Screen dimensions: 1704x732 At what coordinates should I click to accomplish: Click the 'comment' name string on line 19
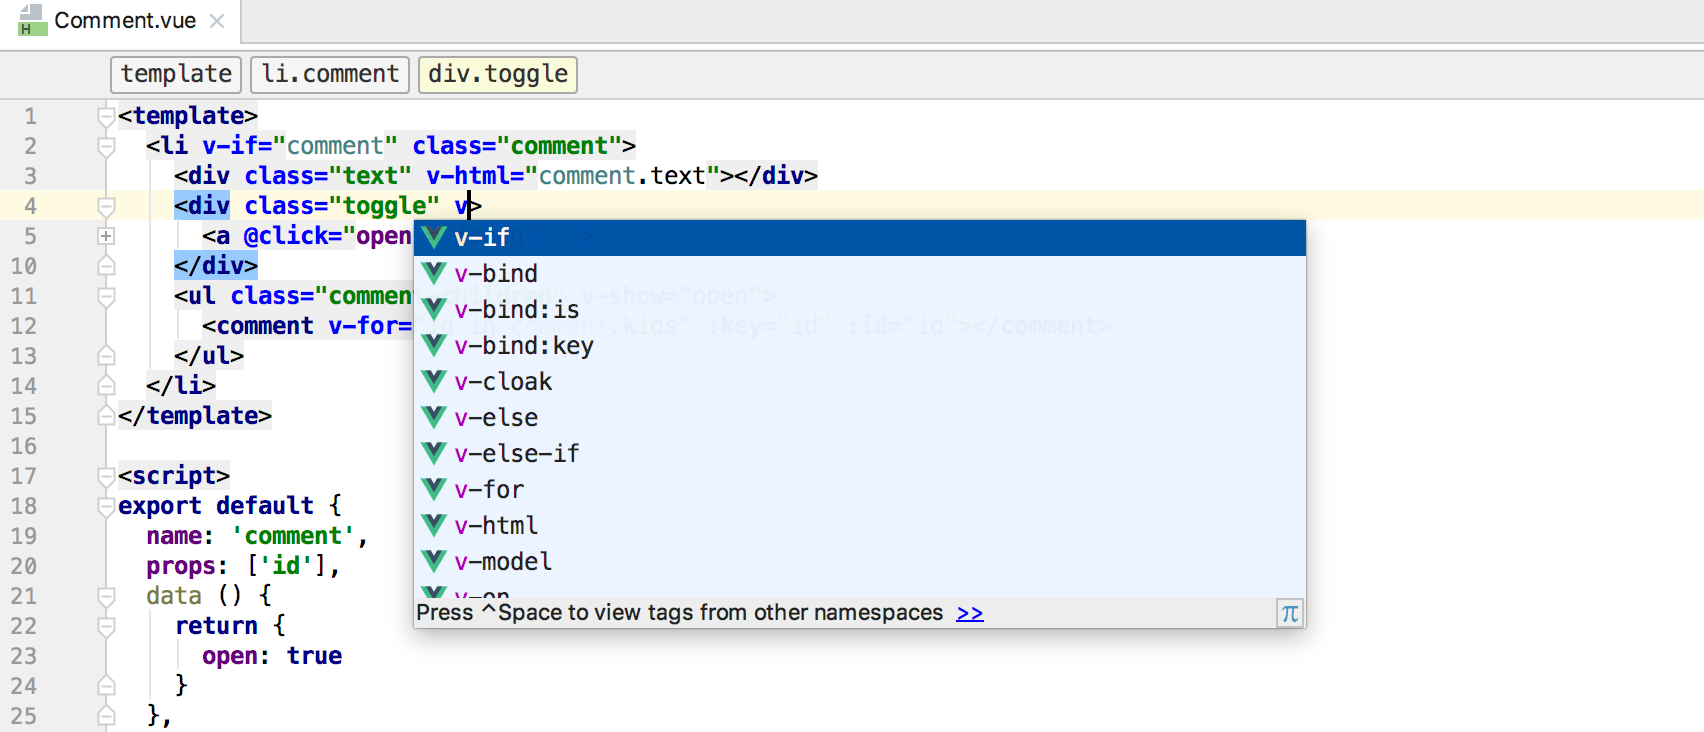(x=293, y=536)
